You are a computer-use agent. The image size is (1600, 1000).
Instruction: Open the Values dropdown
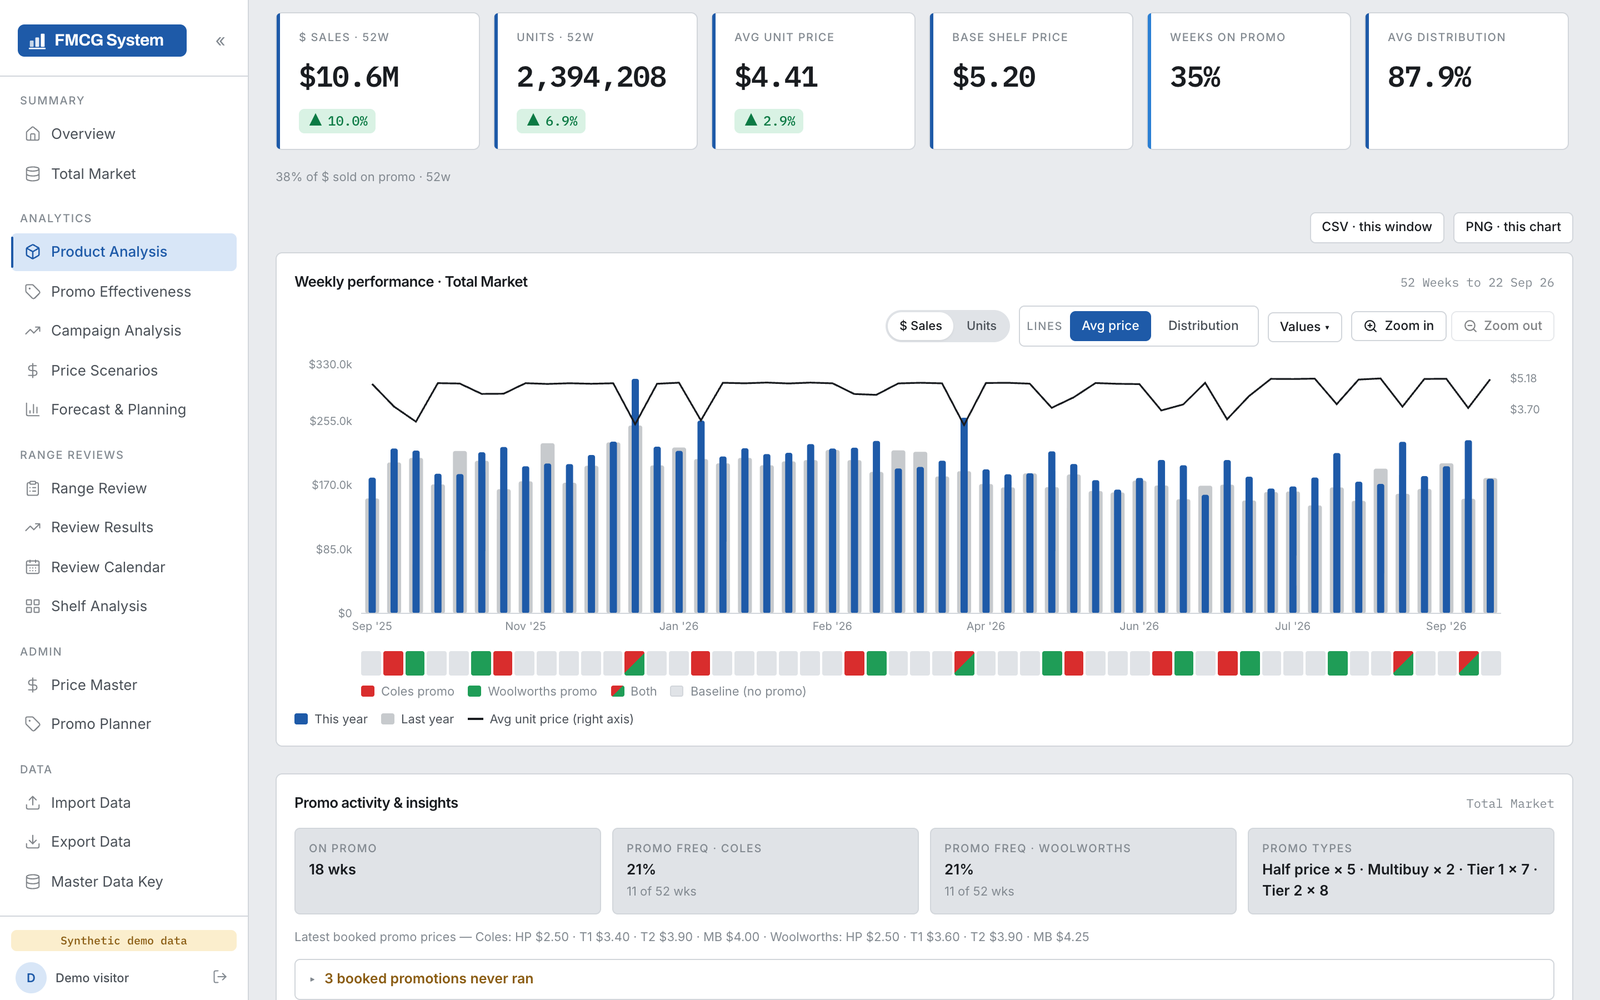tap(1305, 327)
